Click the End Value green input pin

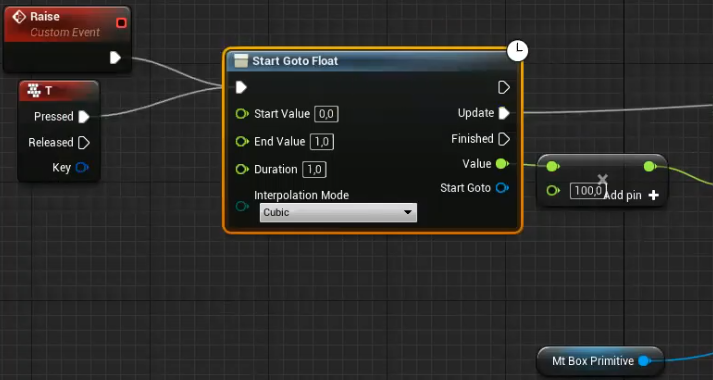(242, 142)
